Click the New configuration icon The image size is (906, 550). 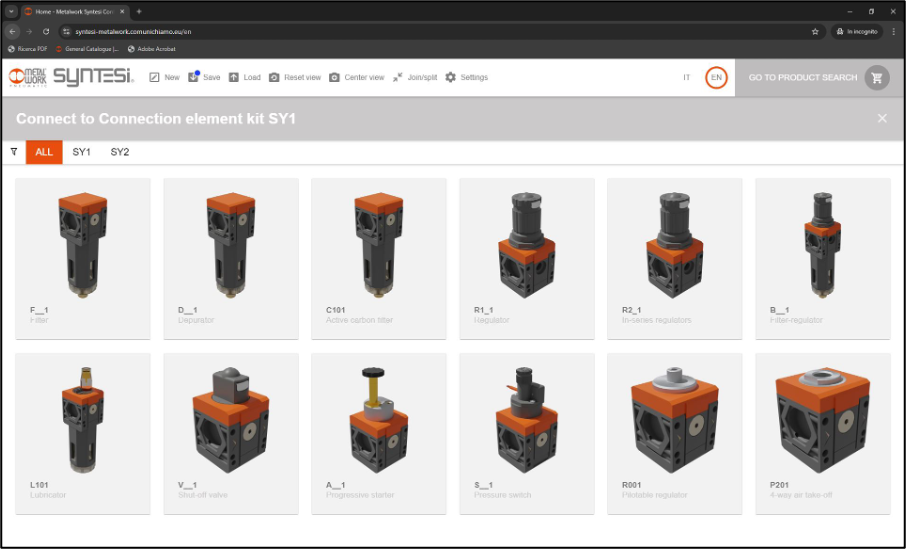point(154,77)
